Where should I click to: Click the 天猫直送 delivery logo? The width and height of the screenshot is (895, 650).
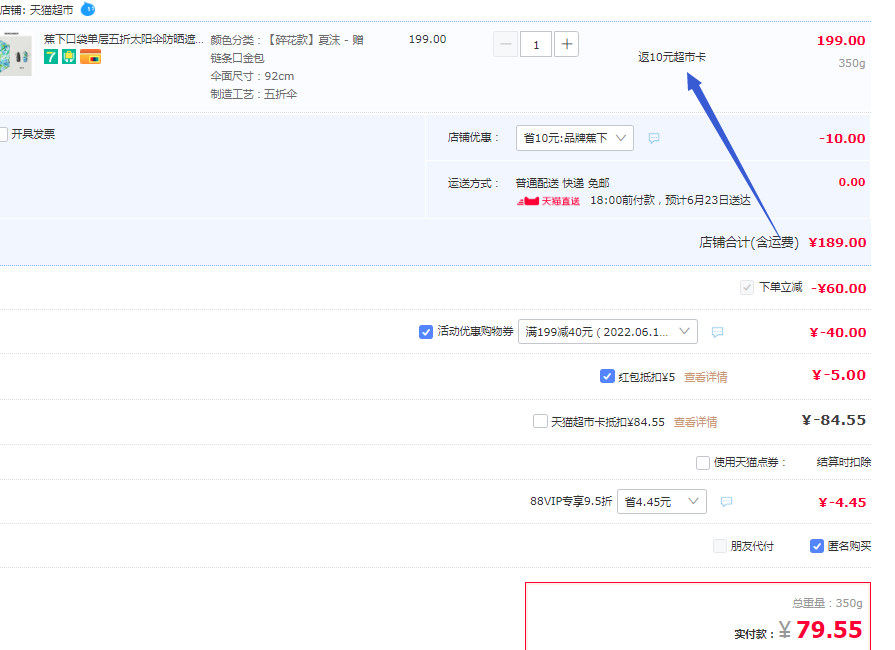(548, 201)
